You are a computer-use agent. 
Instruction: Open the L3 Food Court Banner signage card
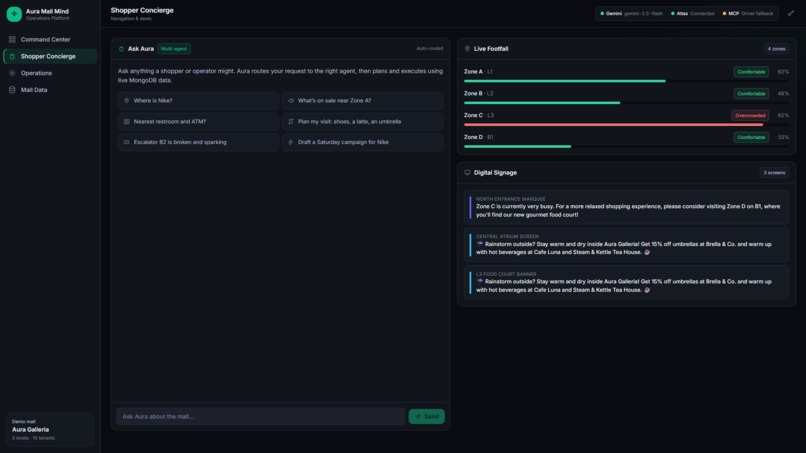[626, 282]
